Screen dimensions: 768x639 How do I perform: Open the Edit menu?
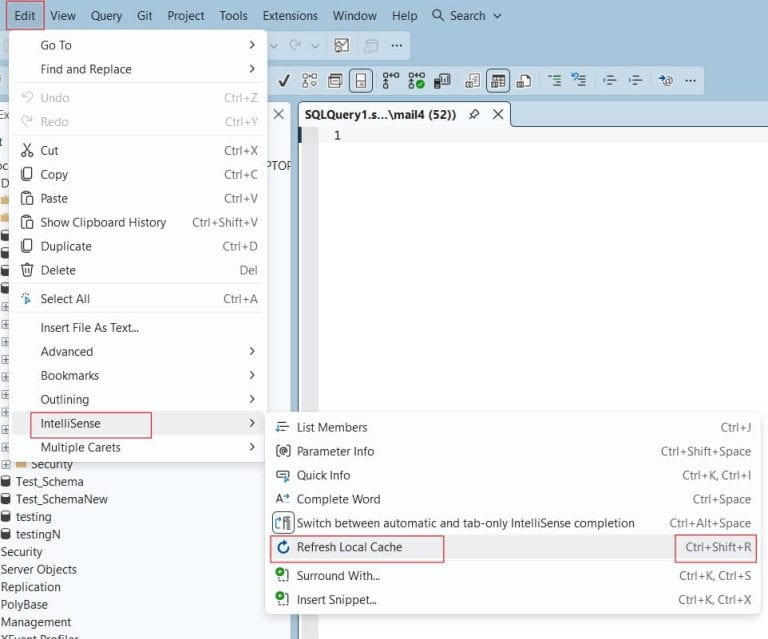(x=24, y=16)
